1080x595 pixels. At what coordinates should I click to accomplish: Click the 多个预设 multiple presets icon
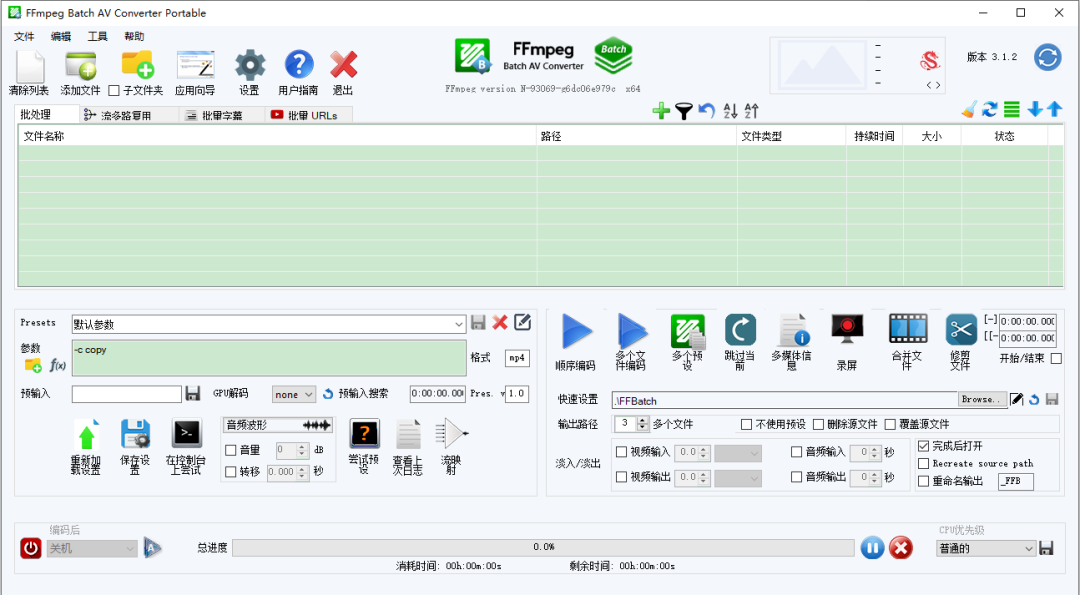click(687, 332)
